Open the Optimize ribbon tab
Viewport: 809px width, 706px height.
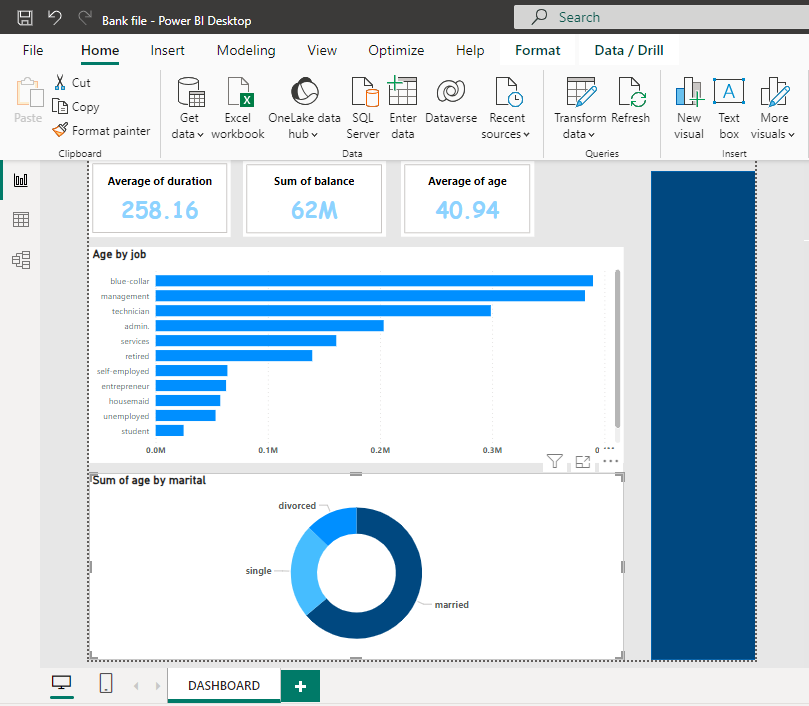[x=396, y=50]
